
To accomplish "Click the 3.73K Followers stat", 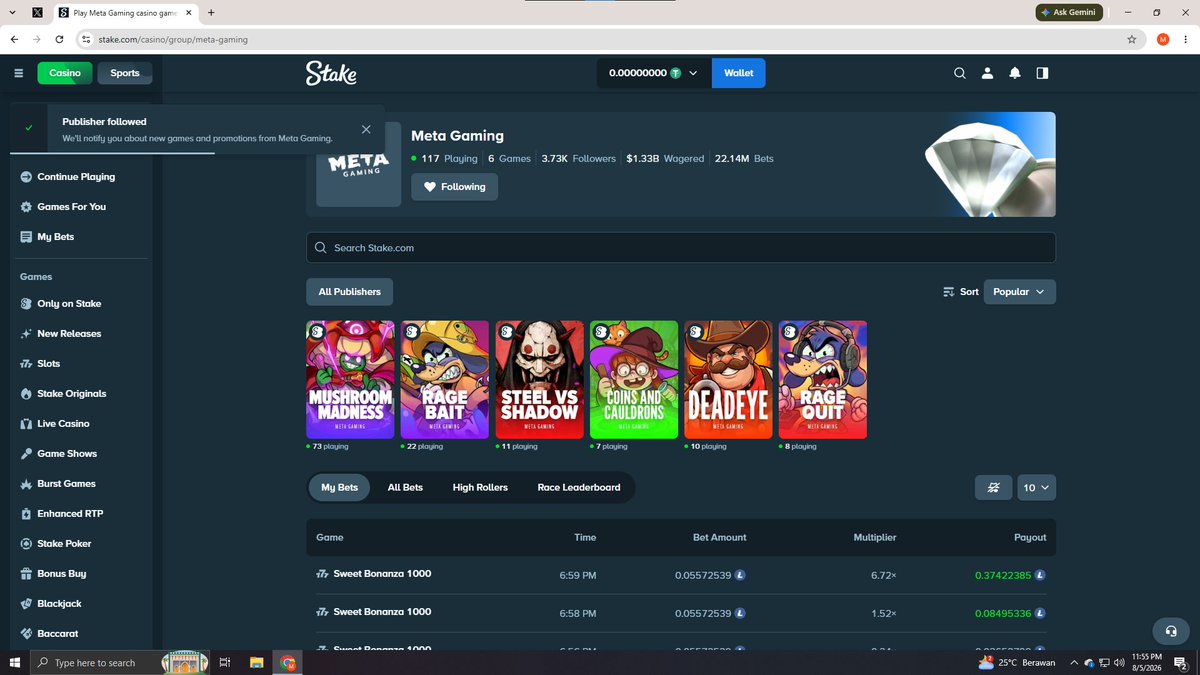I will point(579,158).
